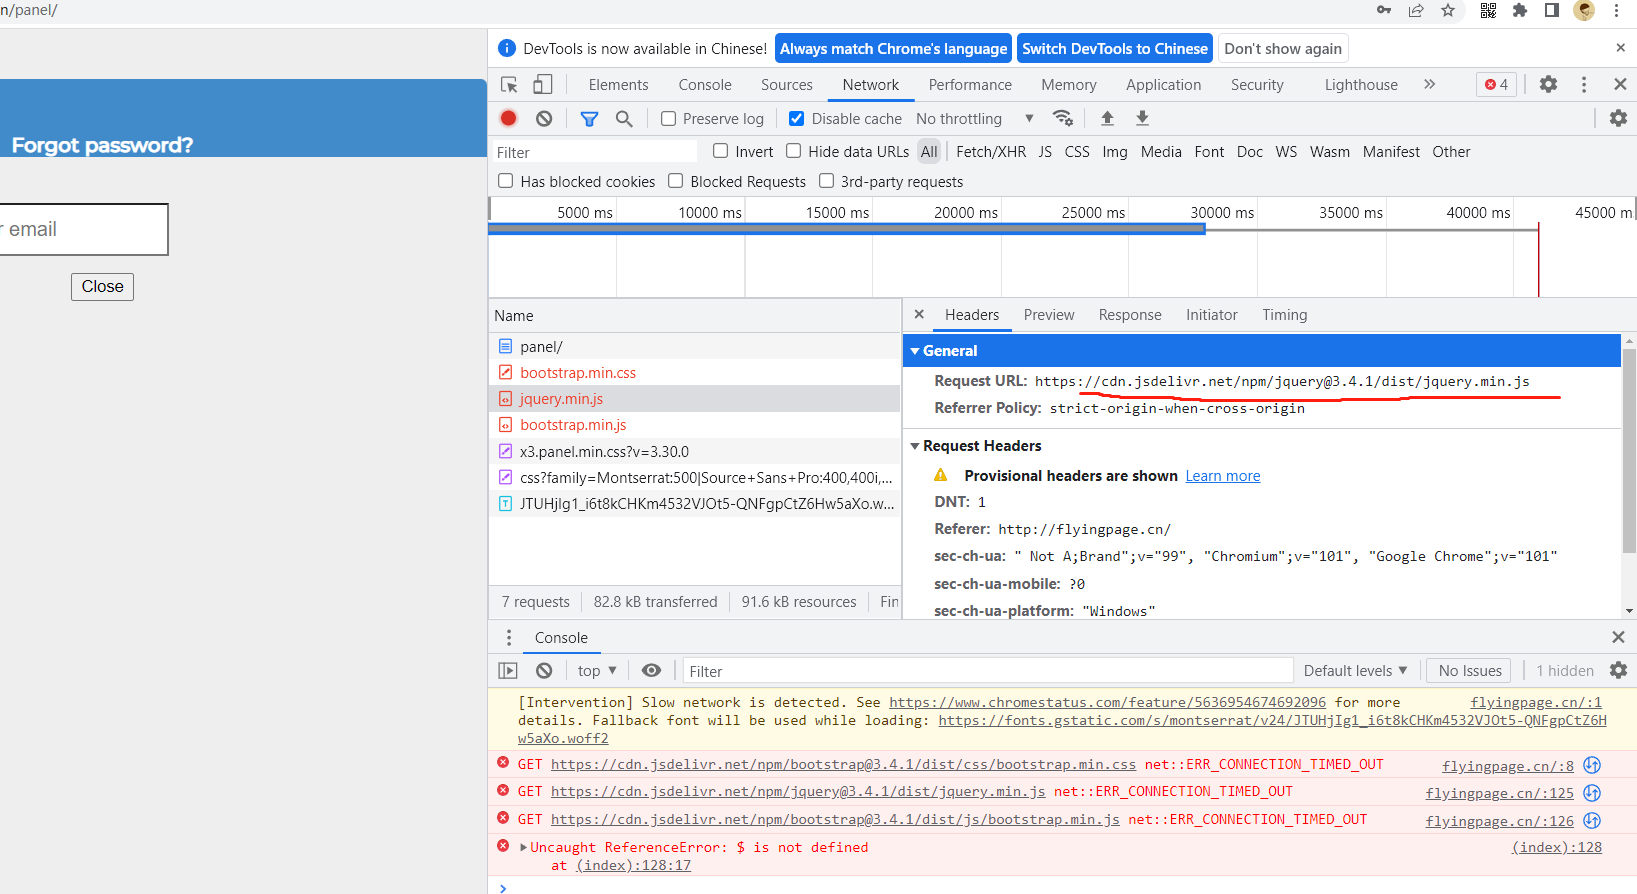Click the email input field on page
Image resolution: width=1637 pixels, height=894 pixels.
point(83,229)
